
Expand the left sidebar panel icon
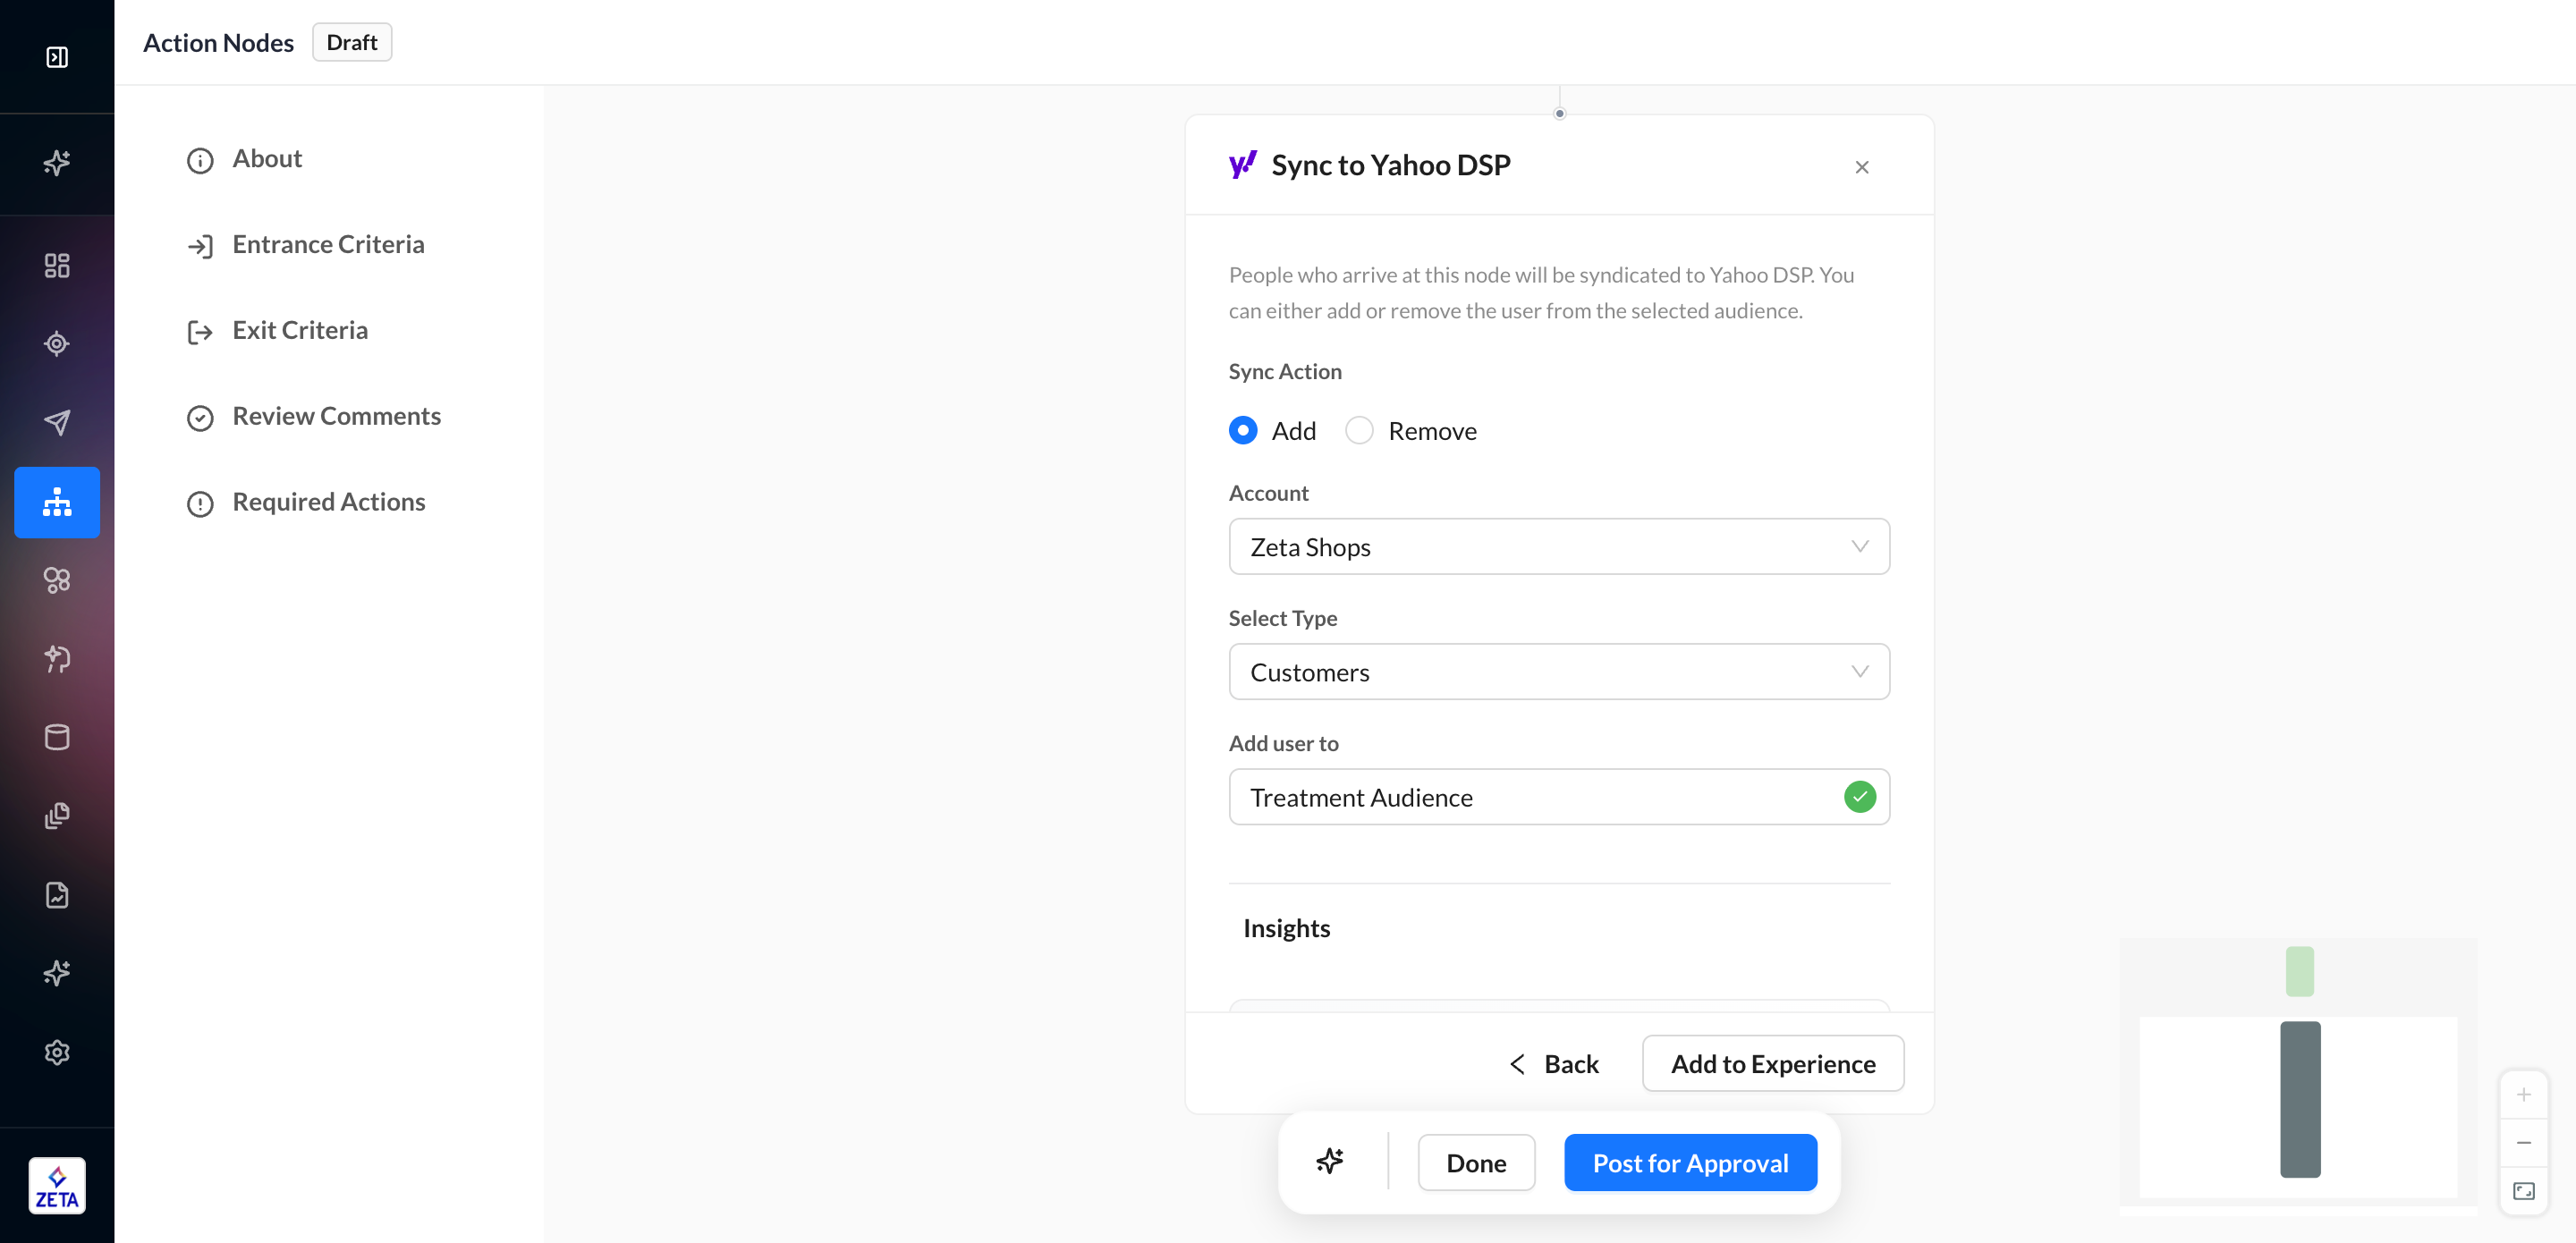tap(57, 57)
